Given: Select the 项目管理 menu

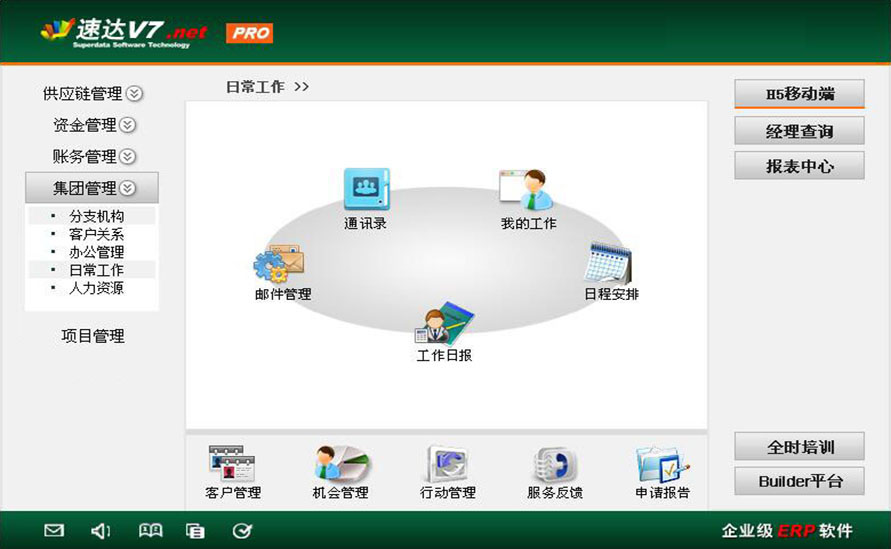Looking at the screenshot, I should click(93, 336).
